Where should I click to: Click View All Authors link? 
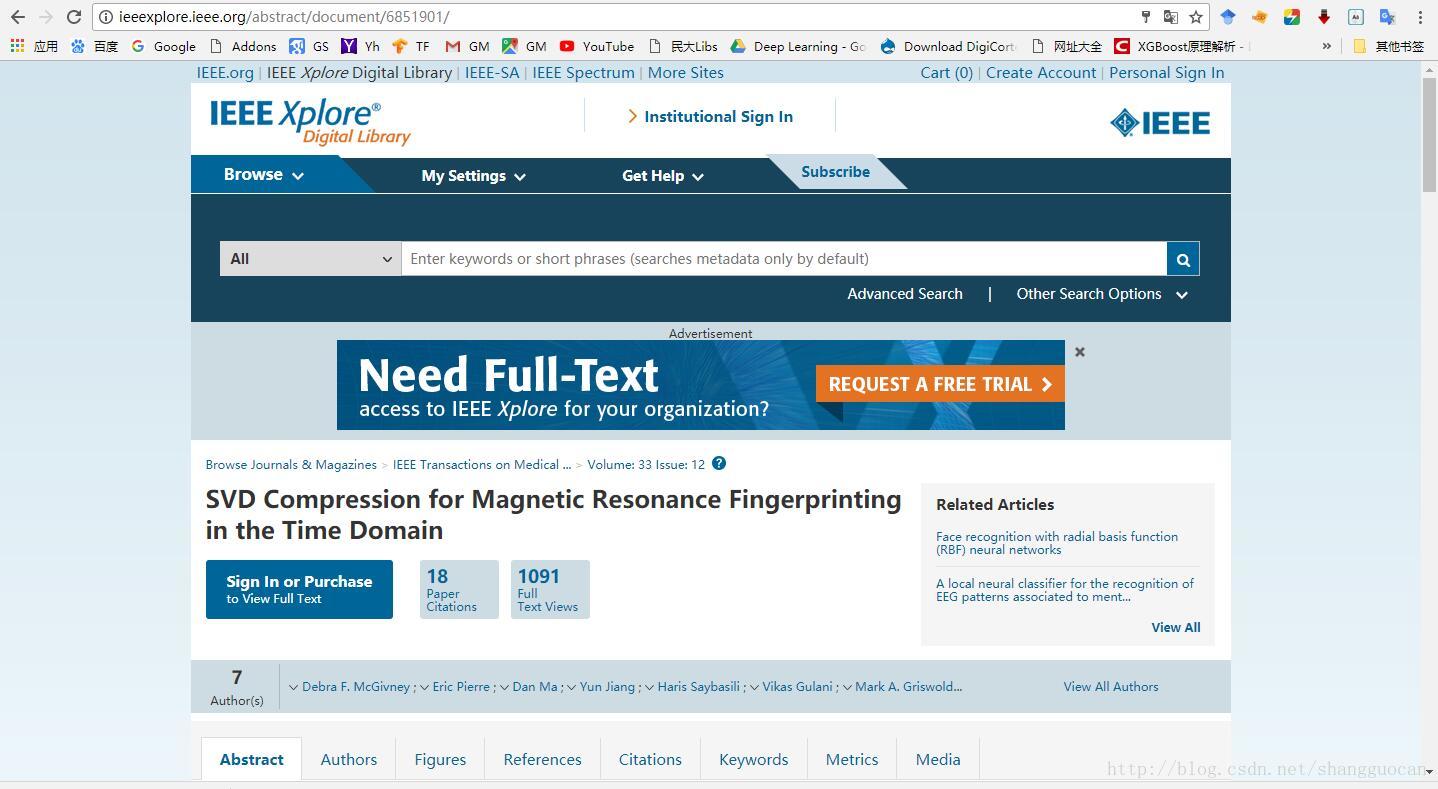1111,686
